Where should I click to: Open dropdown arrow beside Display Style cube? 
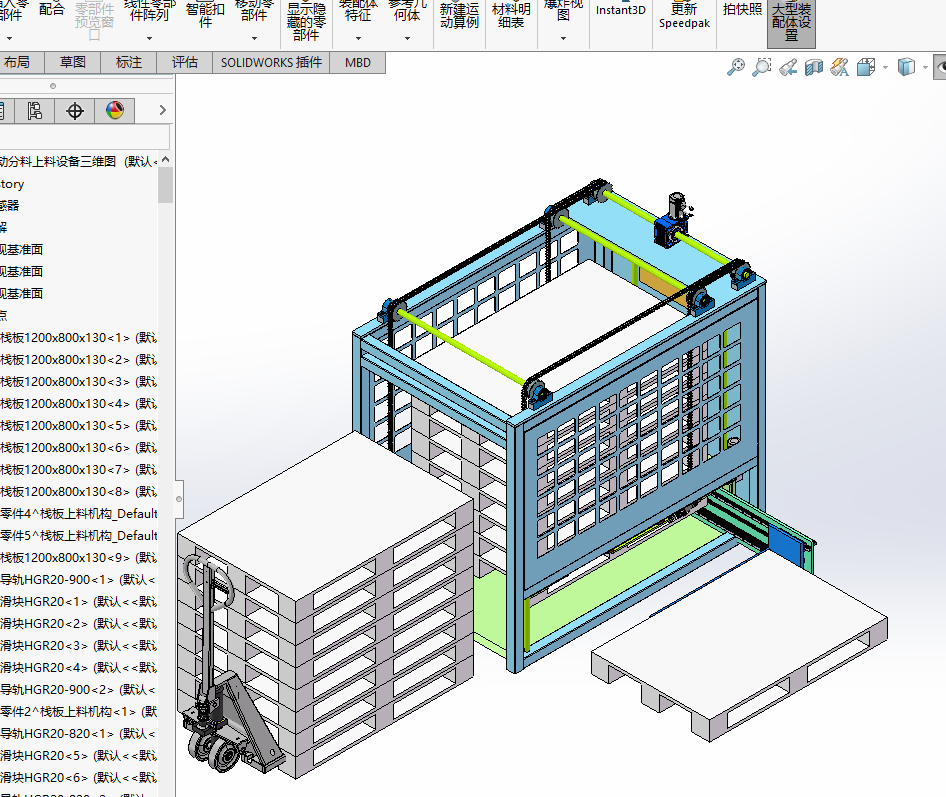coord(924,68)
